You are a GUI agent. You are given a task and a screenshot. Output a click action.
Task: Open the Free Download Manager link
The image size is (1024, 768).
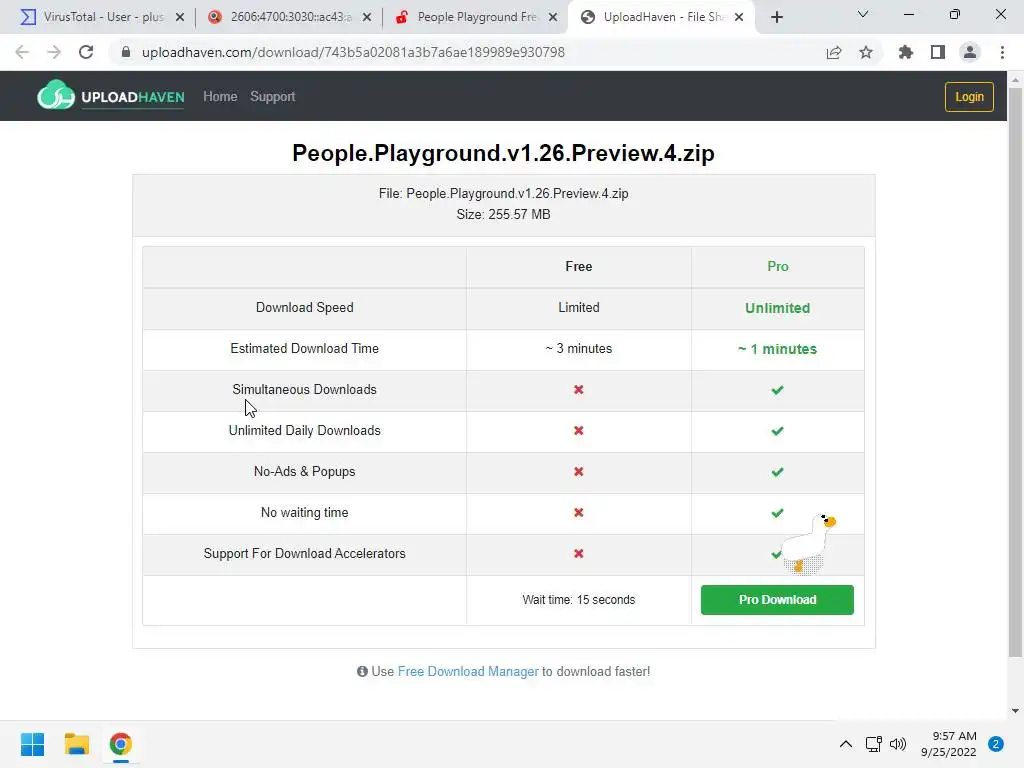468,671
